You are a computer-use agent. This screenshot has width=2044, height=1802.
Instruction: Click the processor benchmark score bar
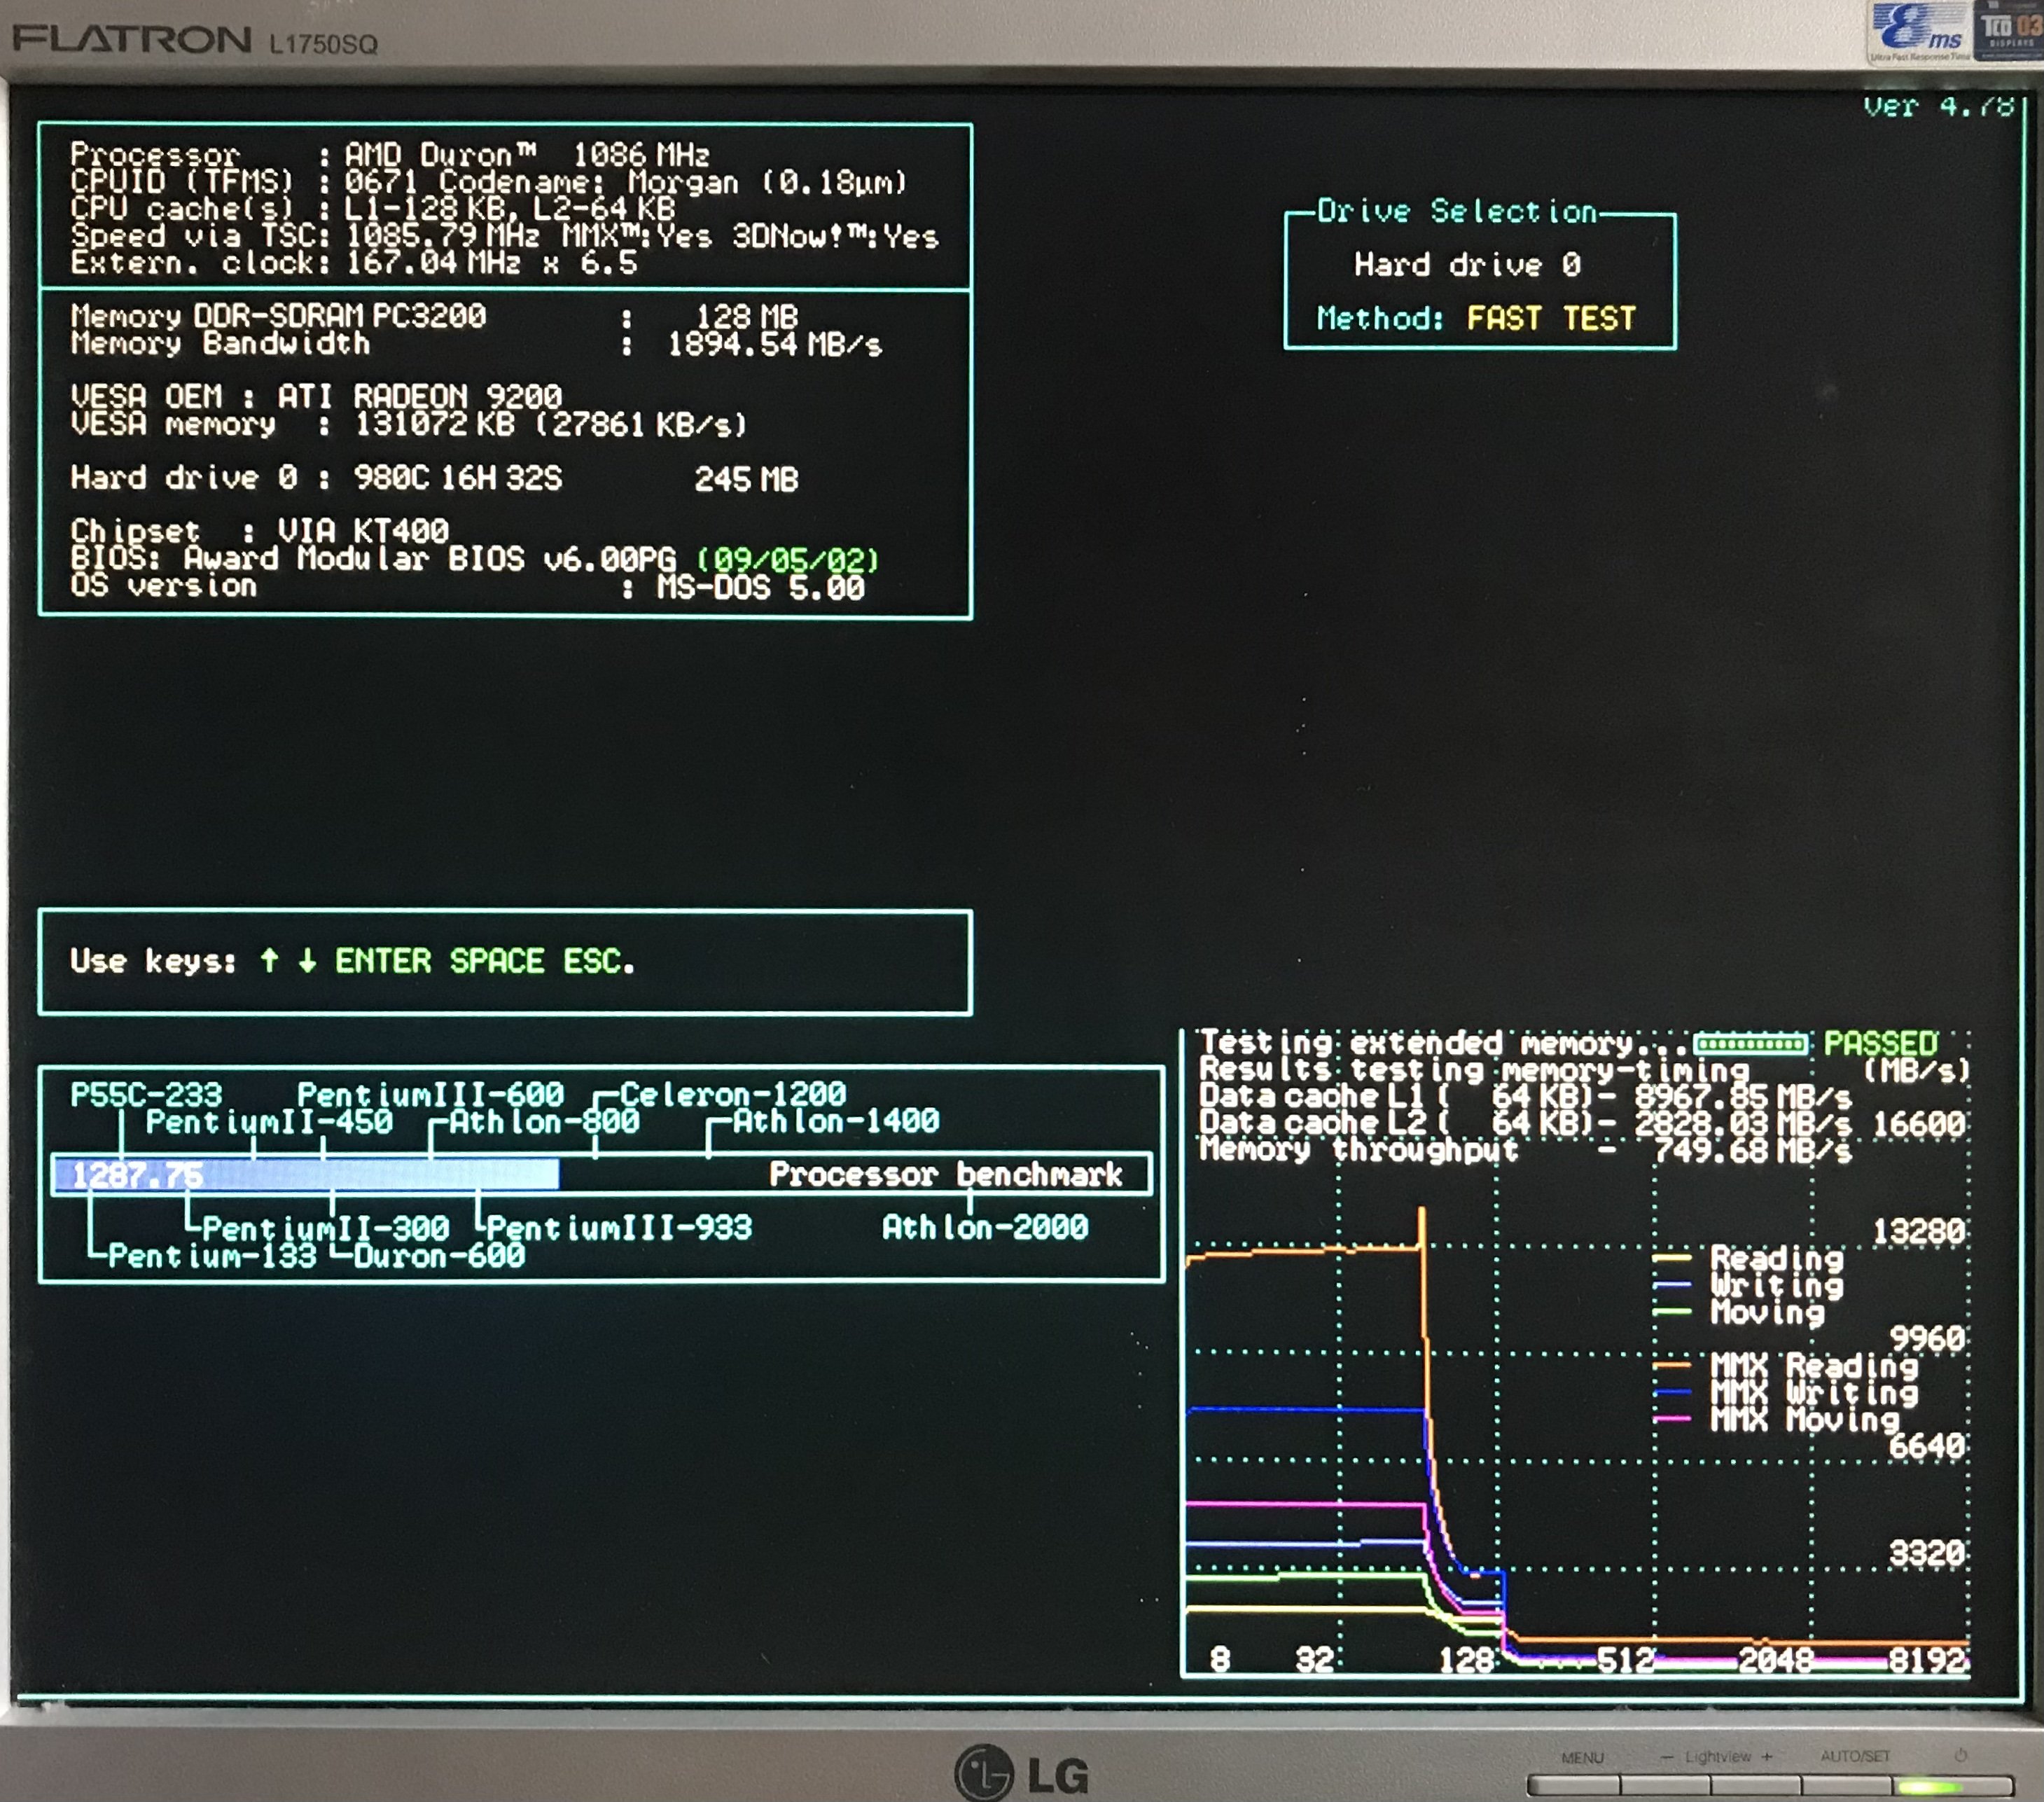[305, 1175]
